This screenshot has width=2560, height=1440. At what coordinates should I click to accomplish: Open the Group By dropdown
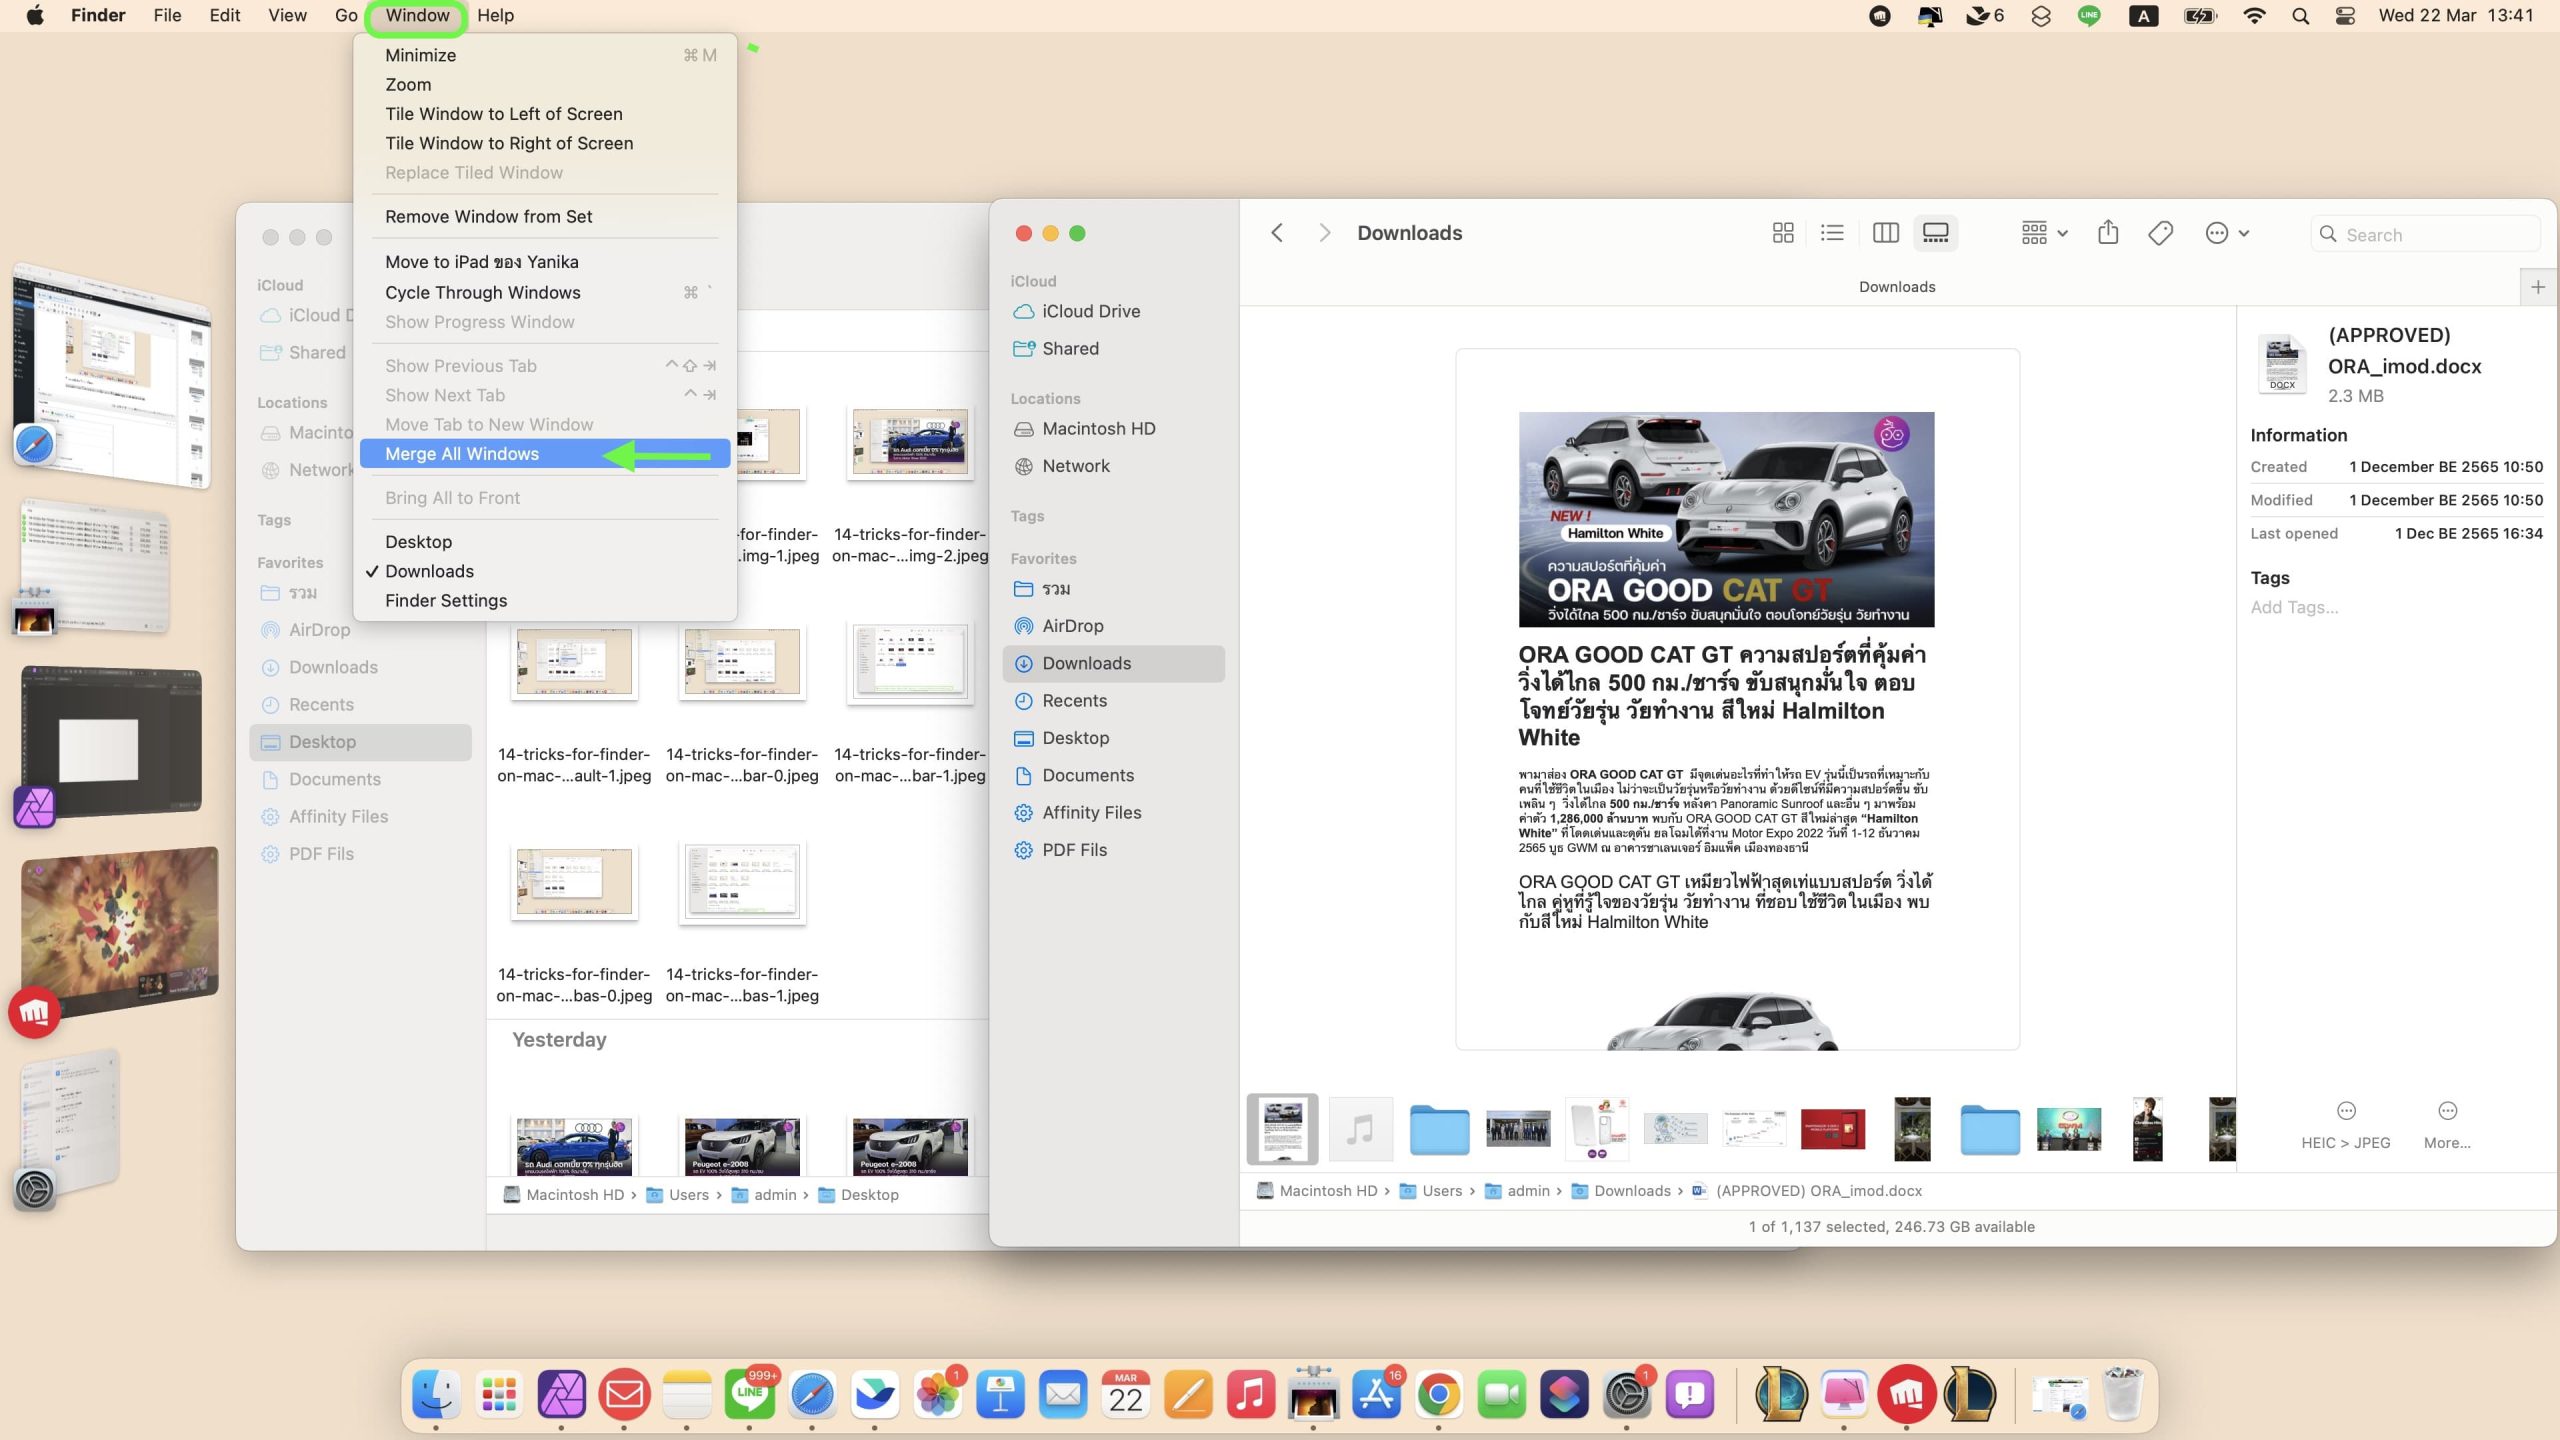tap(2044, 233)
